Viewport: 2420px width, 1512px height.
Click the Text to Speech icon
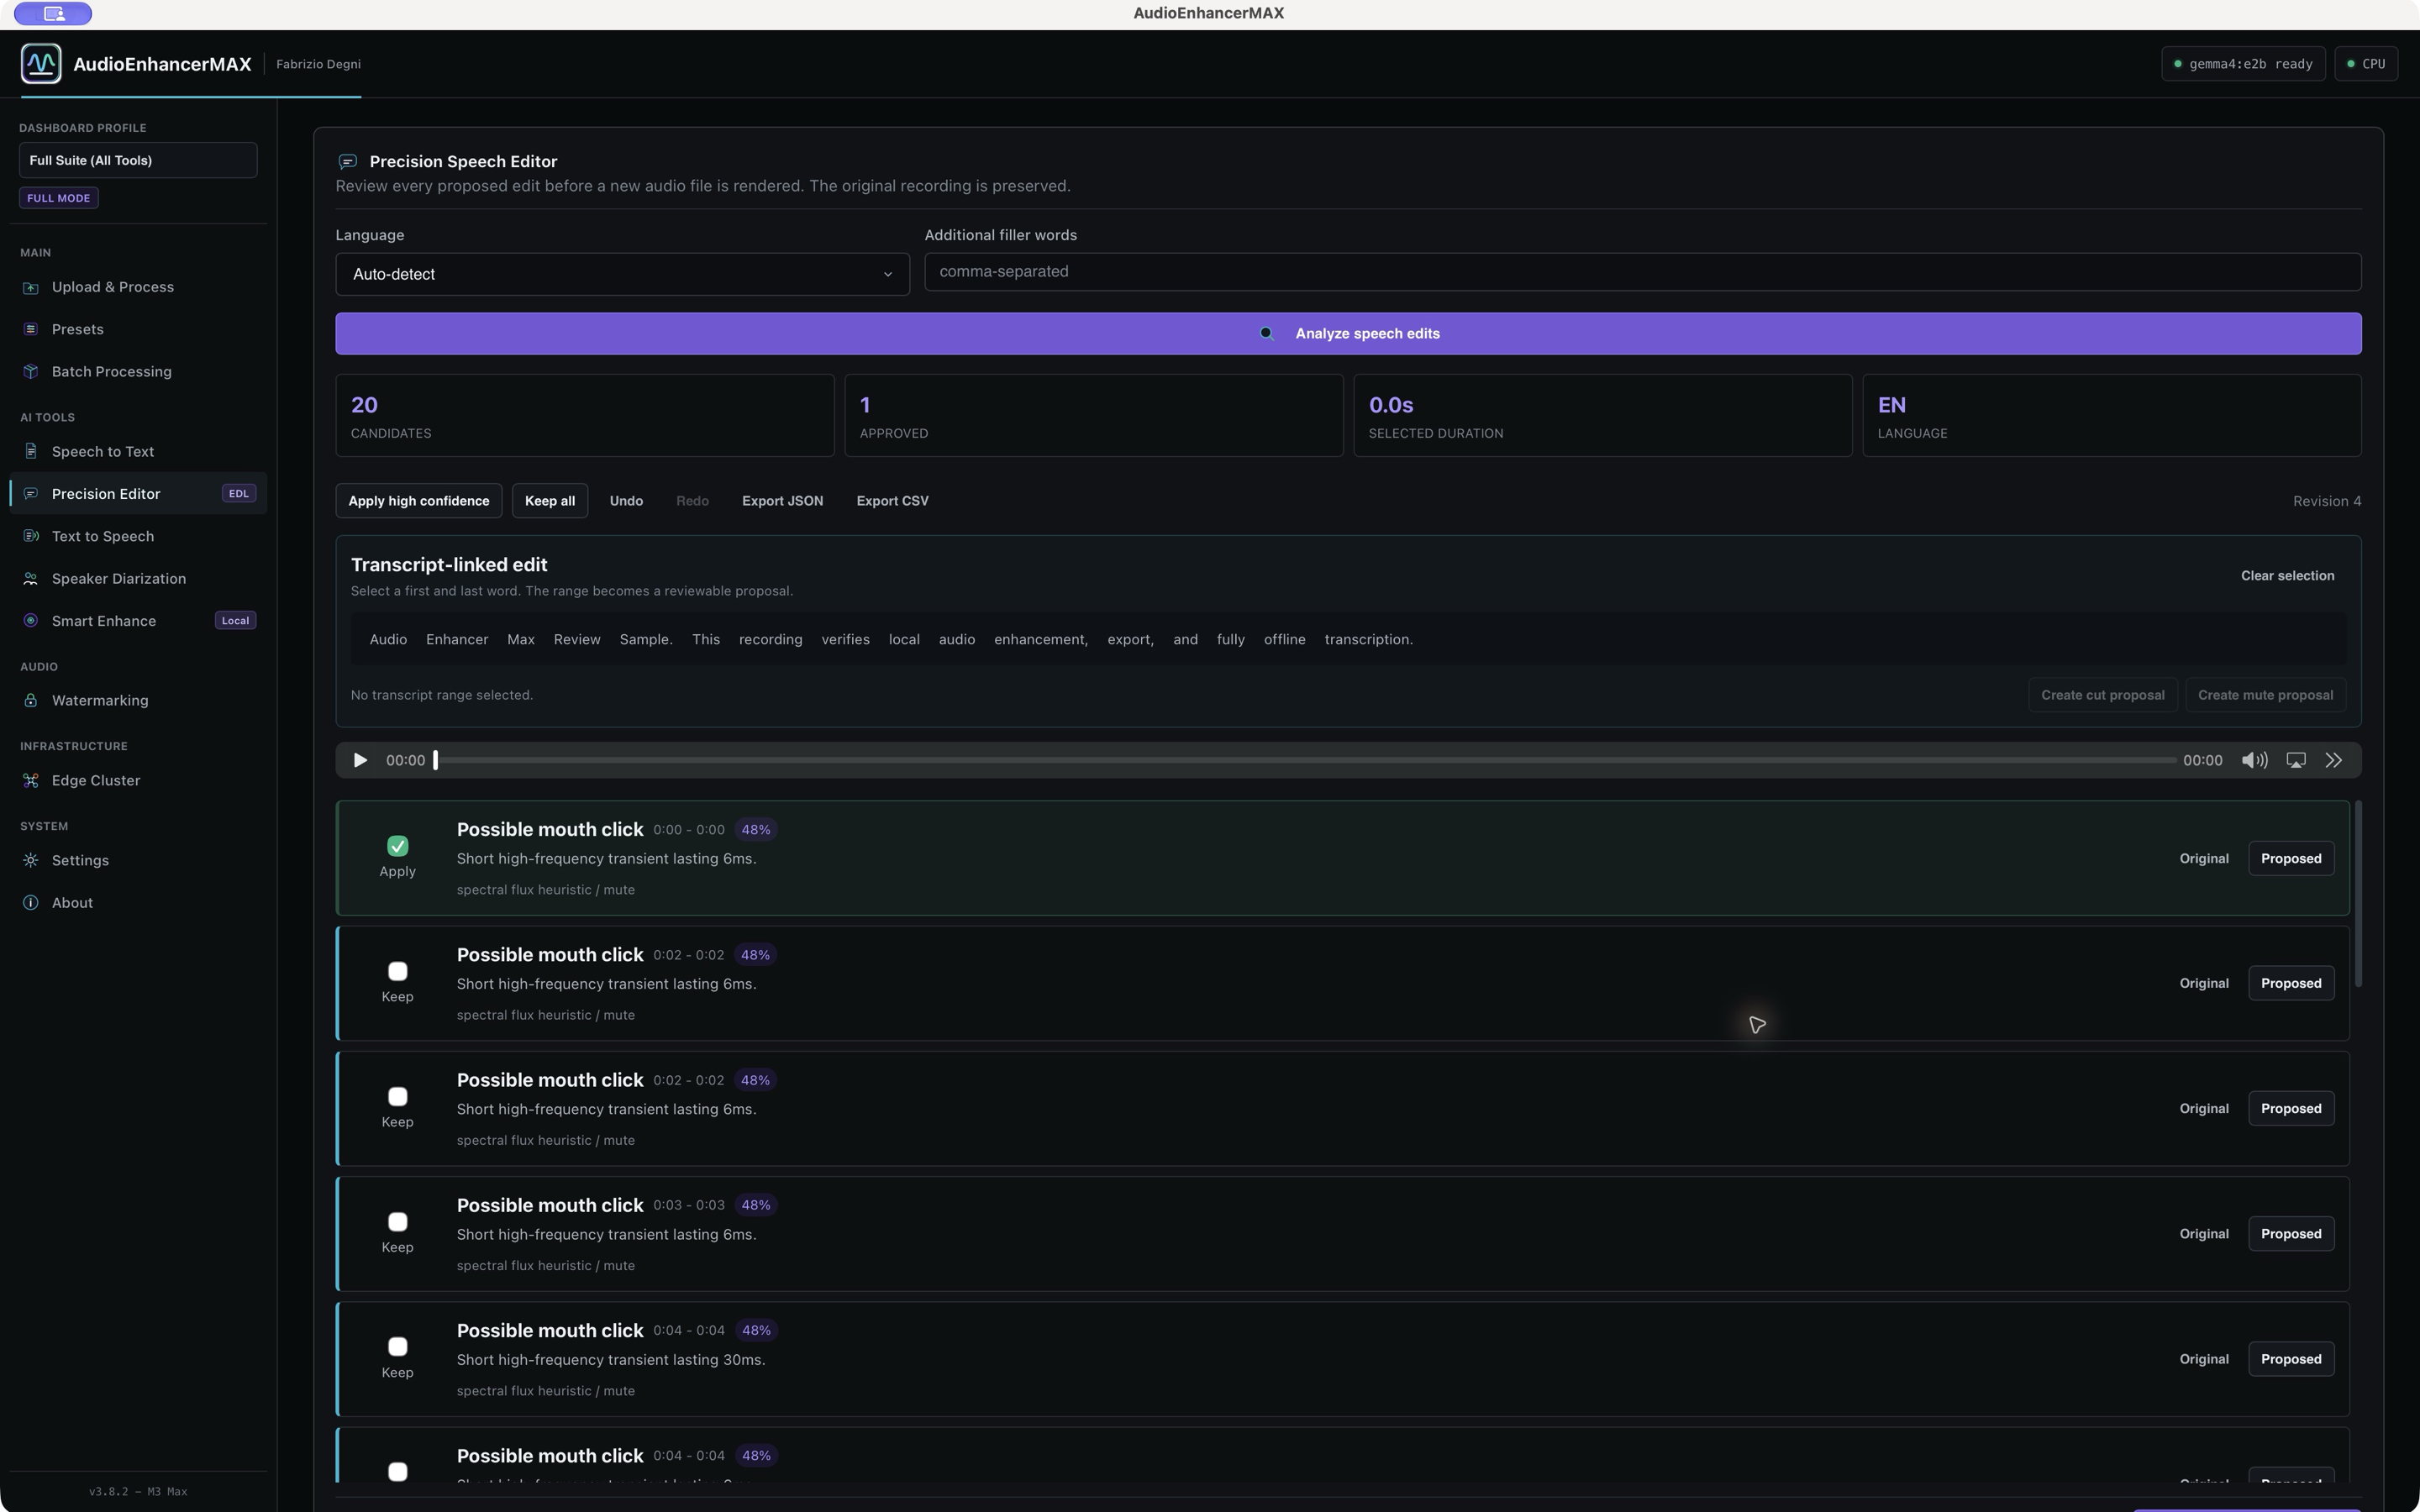[x=31, y=537]
